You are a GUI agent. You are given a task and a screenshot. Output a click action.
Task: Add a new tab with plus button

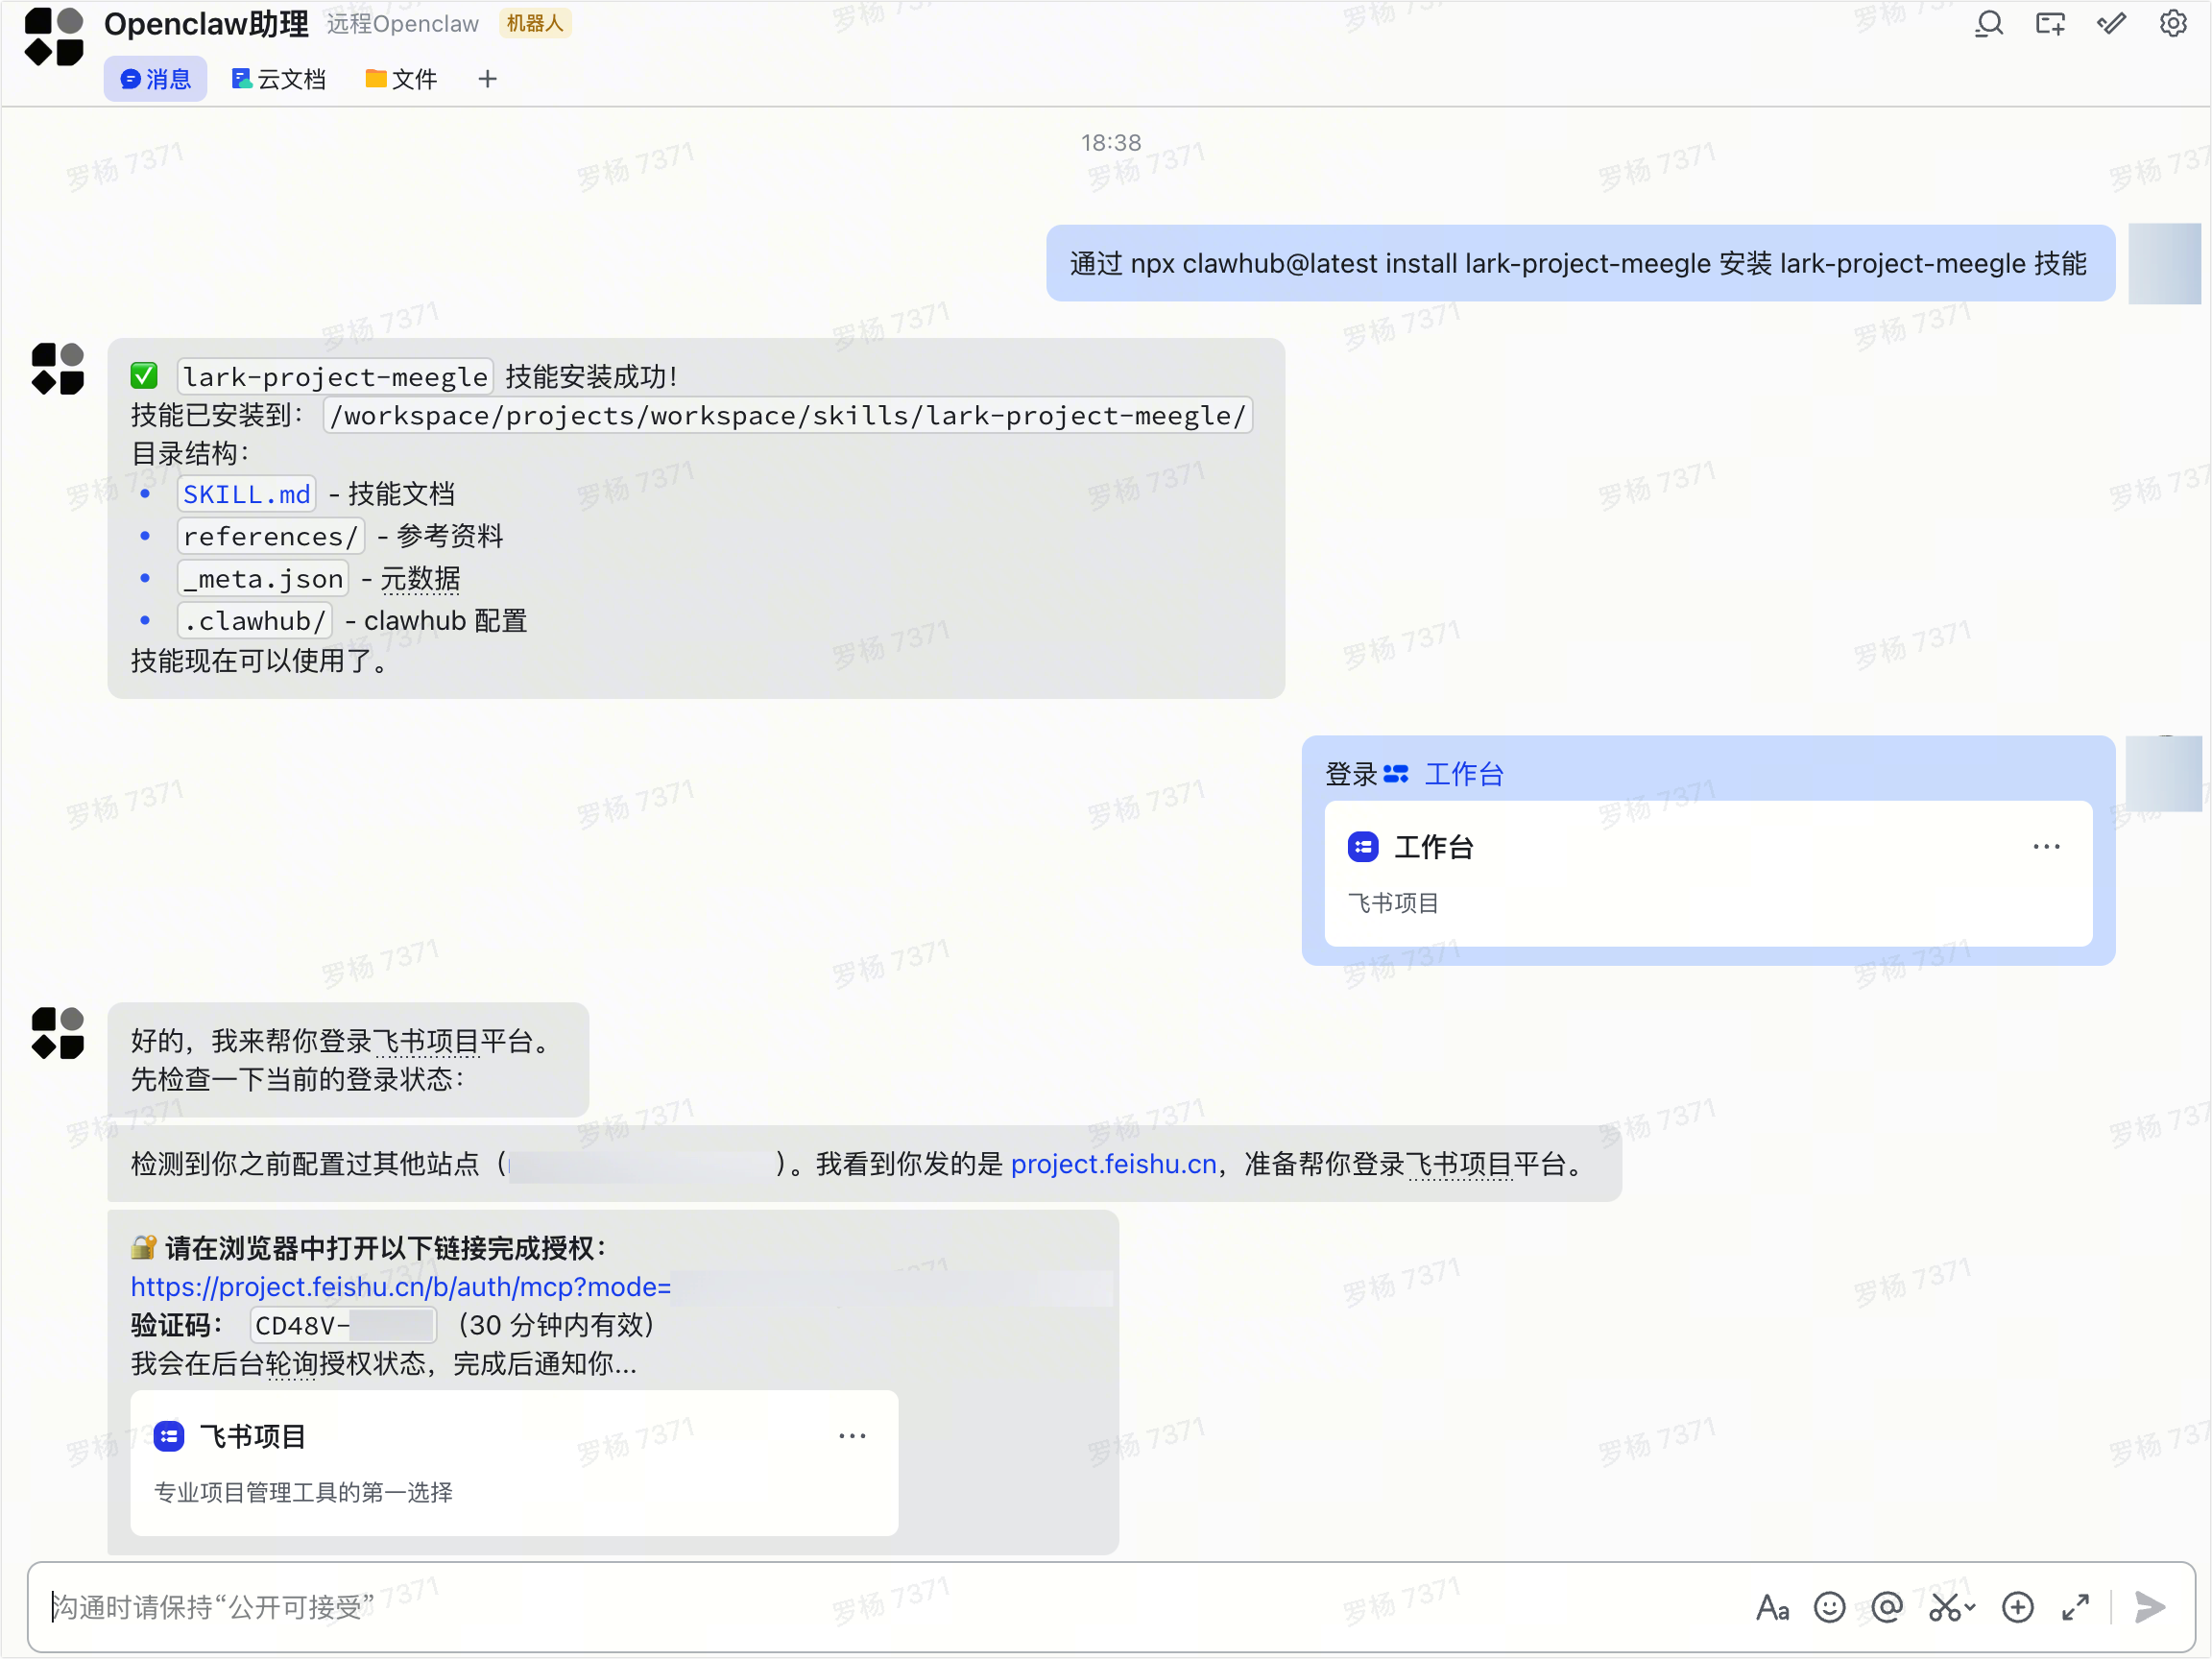(487, 79)
